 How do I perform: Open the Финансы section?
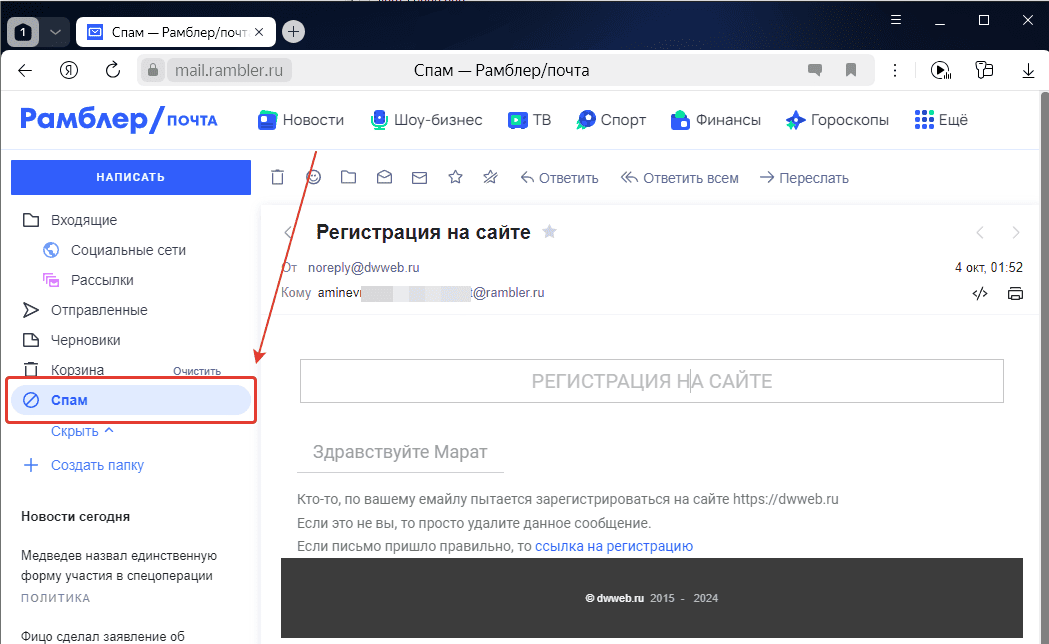pyautogui.click(x=716, y=120)
